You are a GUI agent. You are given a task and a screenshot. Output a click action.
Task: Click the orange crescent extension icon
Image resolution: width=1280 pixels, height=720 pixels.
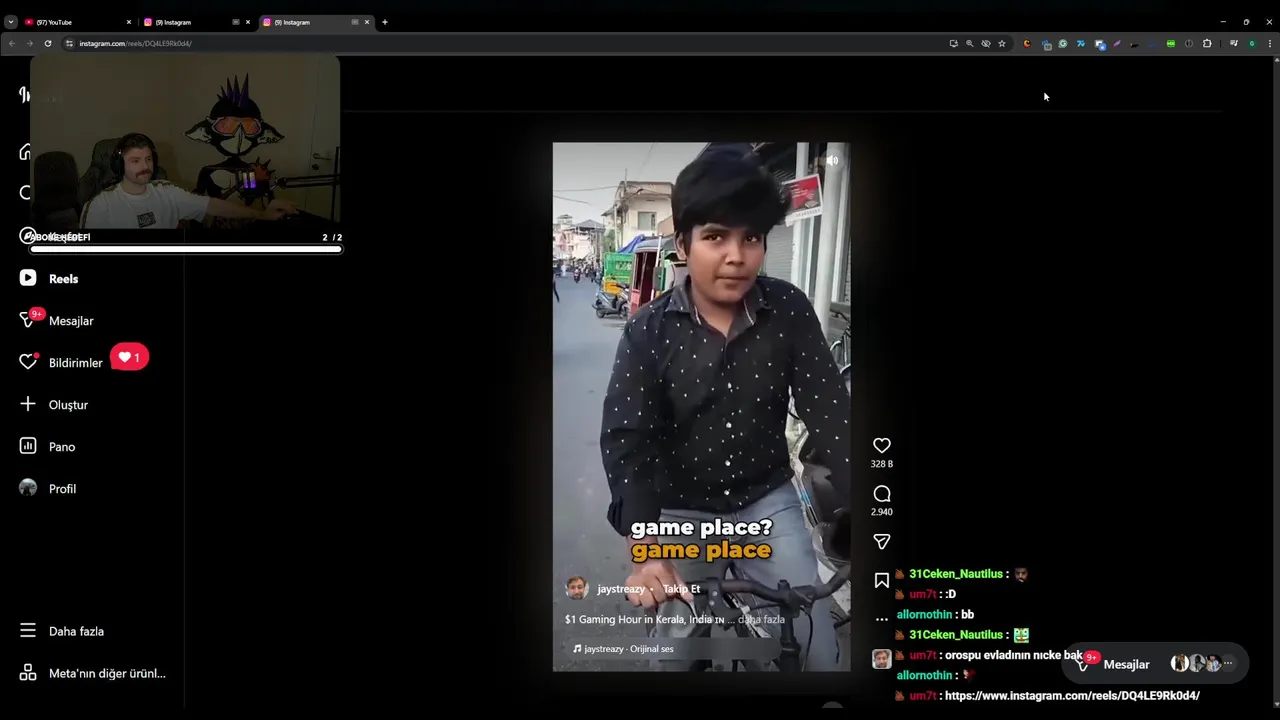coord(1027,43)
